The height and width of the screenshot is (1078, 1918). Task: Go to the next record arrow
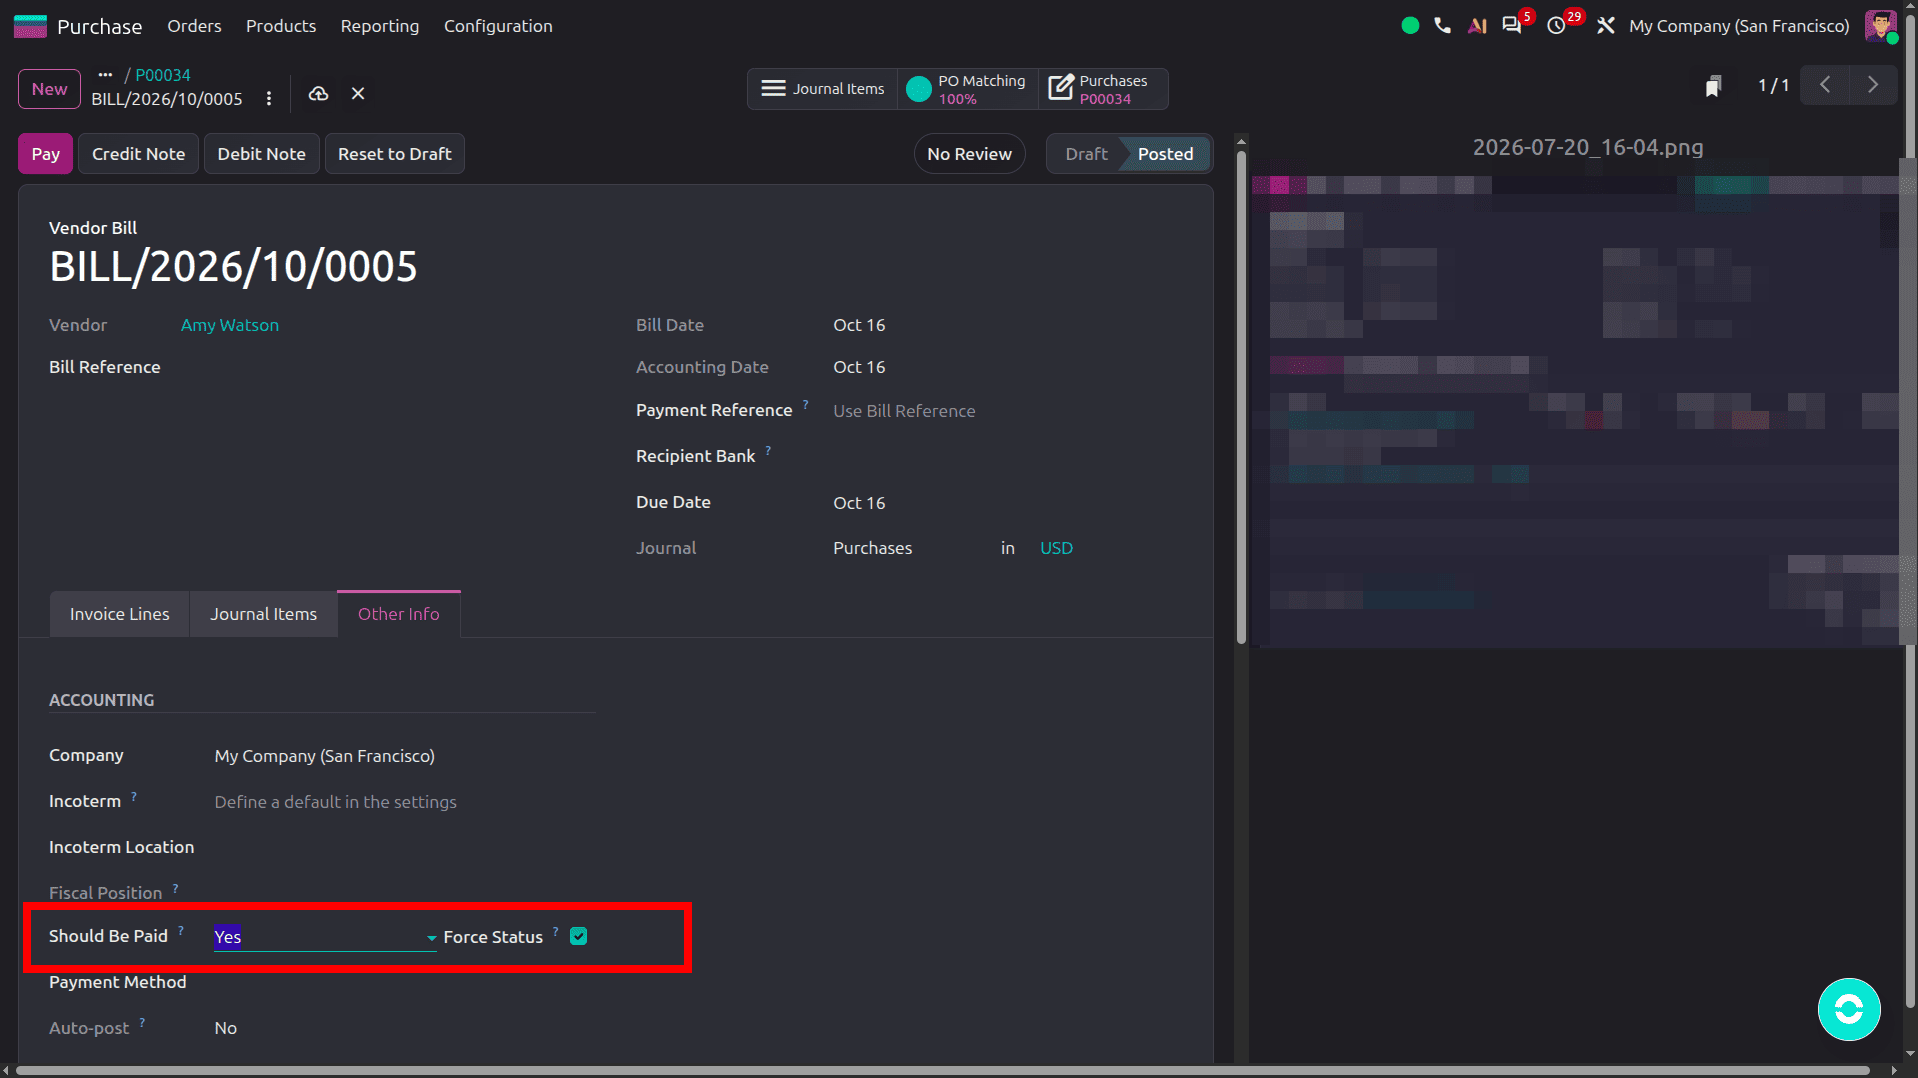pos(1873,85)
